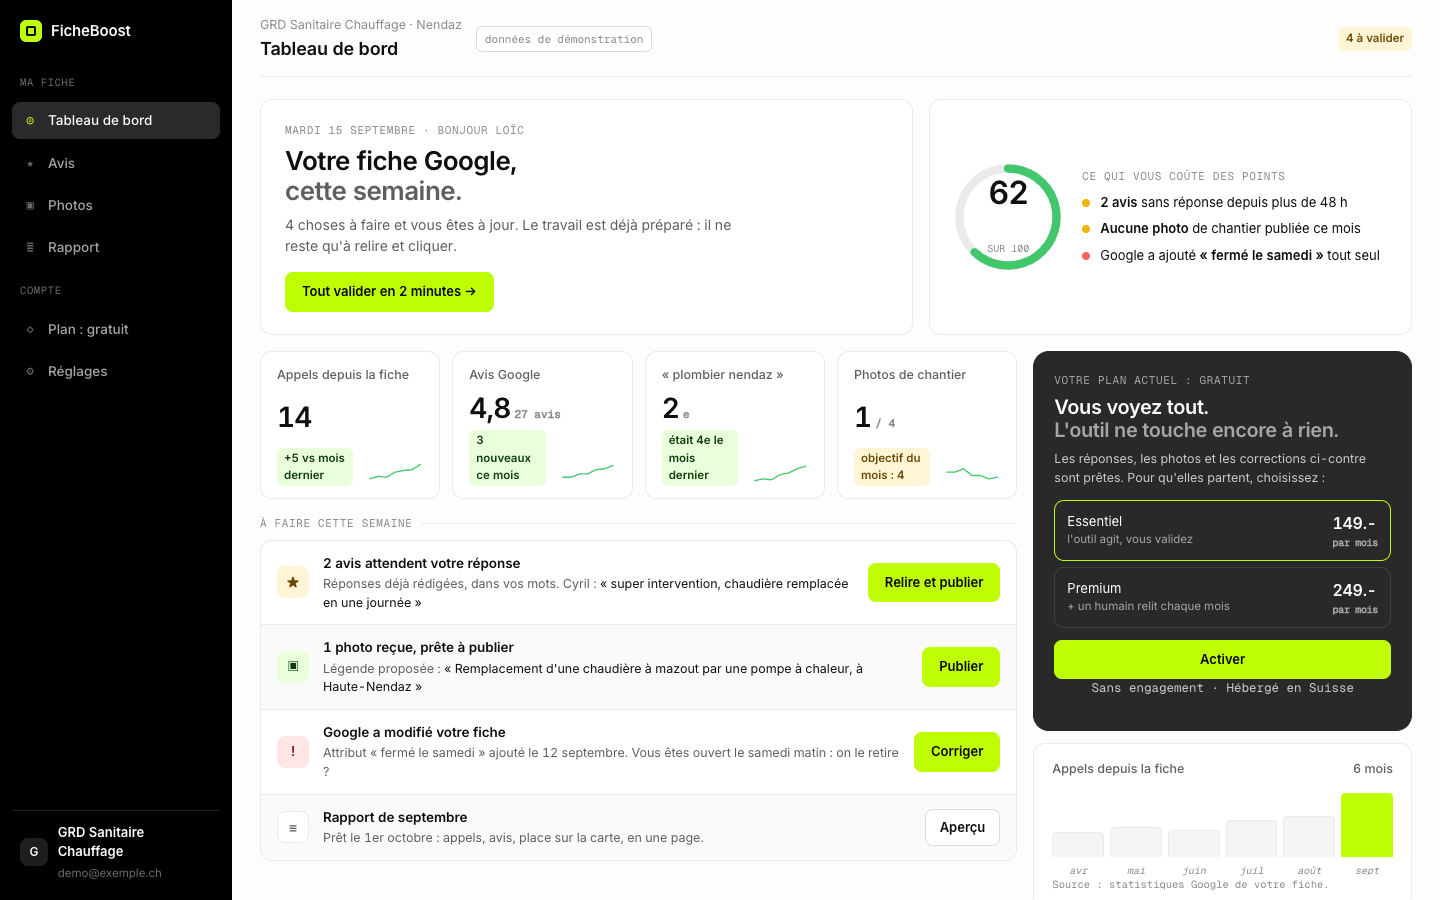Click the 4 à valider badge

click(1375, 38)
